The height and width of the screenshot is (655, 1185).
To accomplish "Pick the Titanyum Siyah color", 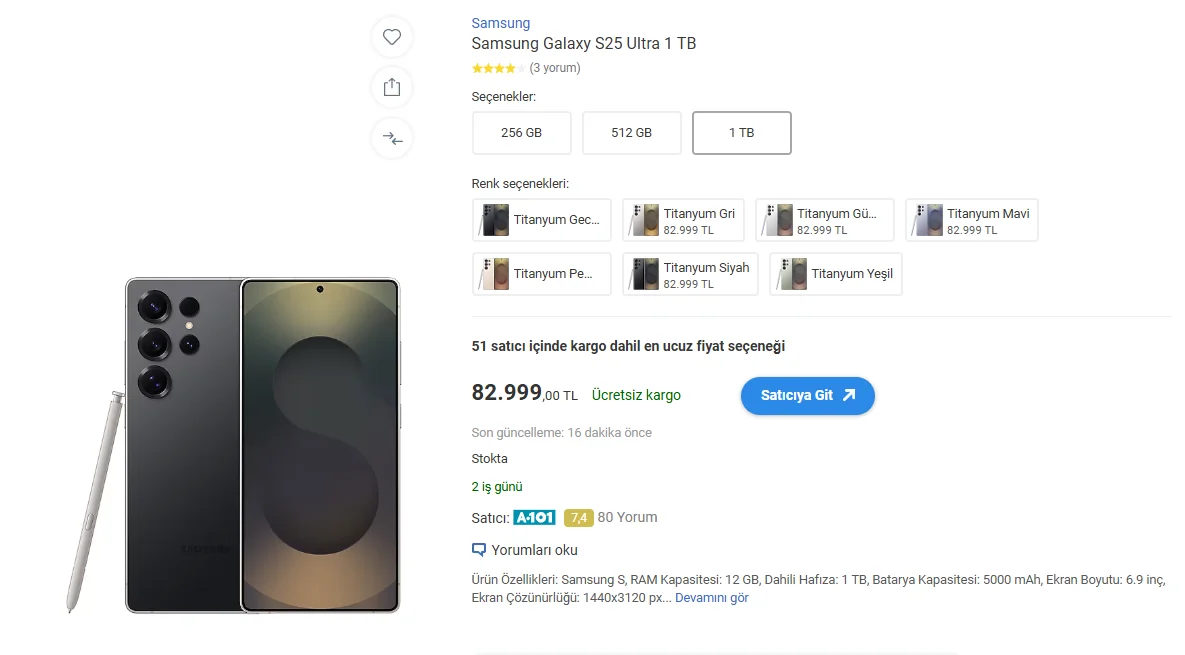I will coord(689,274).
